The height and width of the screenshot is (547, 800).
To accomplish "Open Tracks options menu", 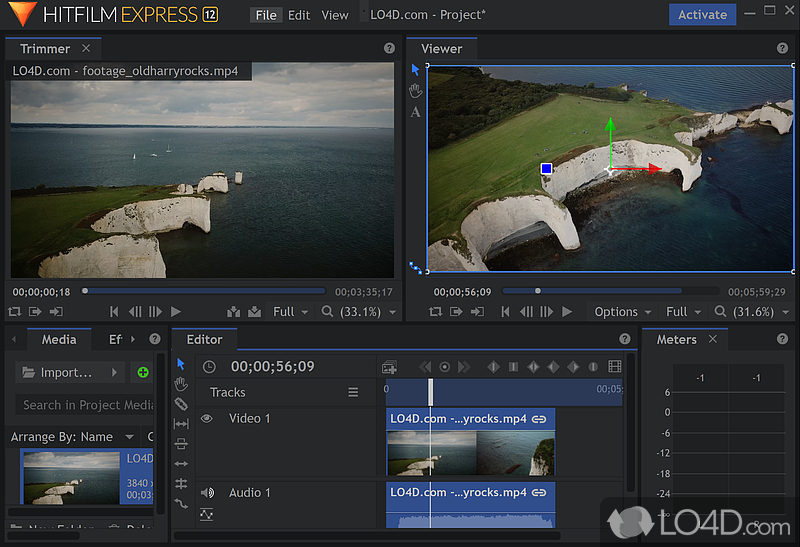I will coord(353,392).
